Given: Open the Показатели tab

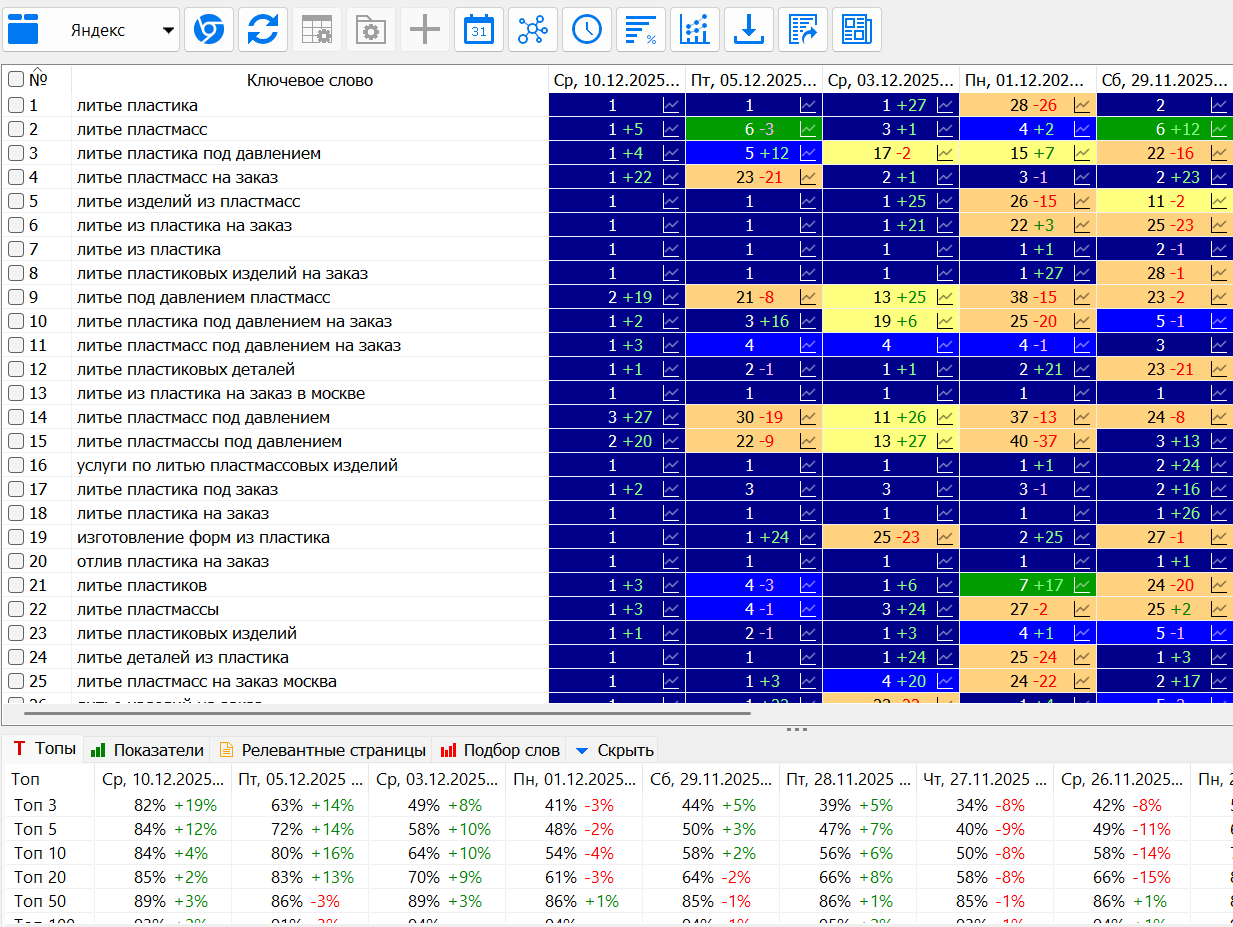Looking at the screenshot, I should (x=147, y=750).
